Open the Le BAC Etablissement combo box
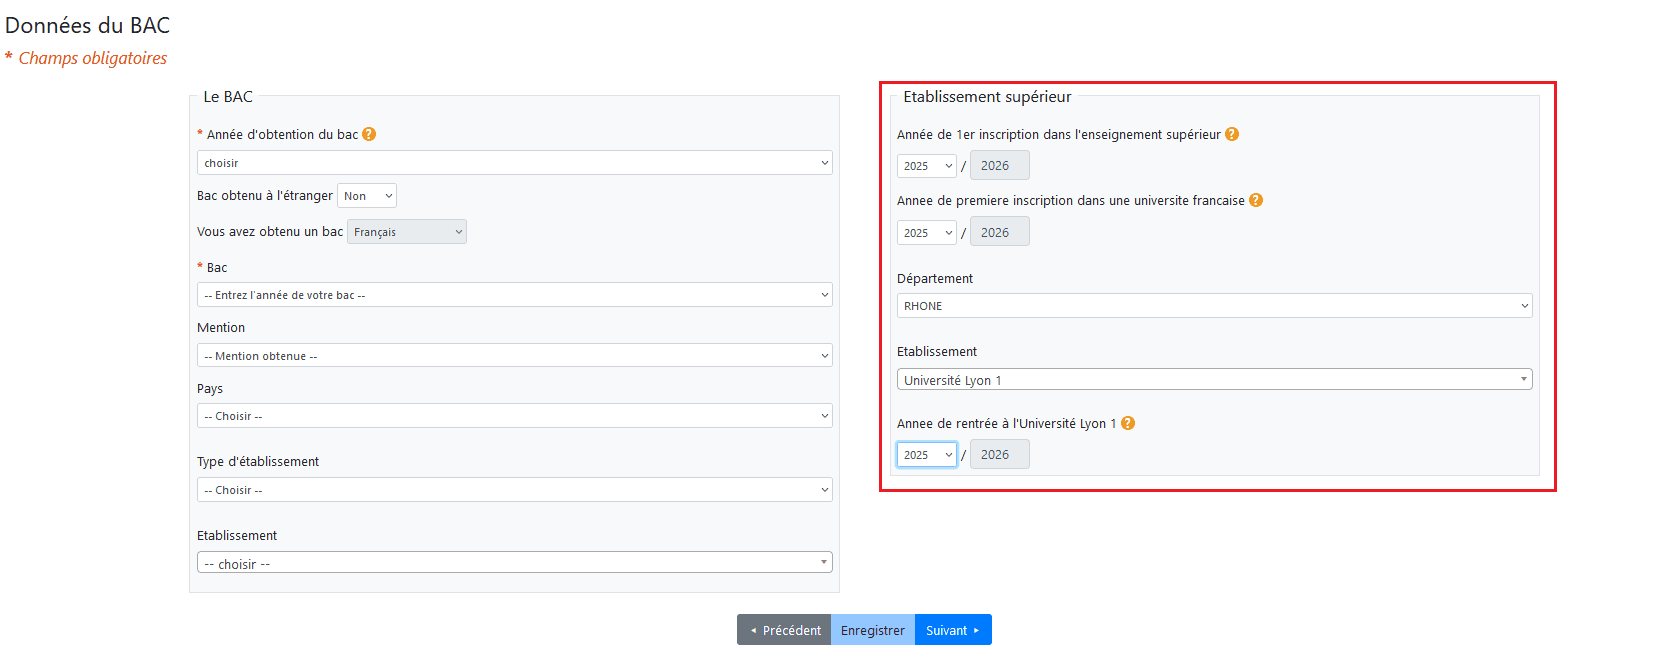1658x661 pixels. (514, 563)
